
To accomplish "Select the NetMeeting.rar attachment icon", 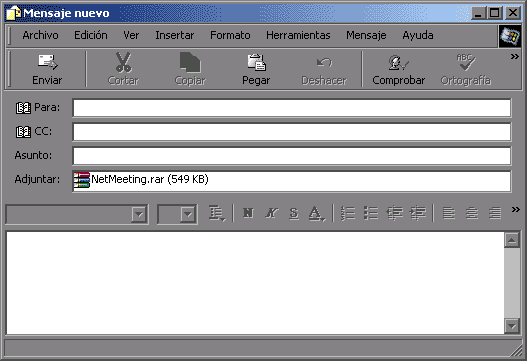I will click(82, 180).
